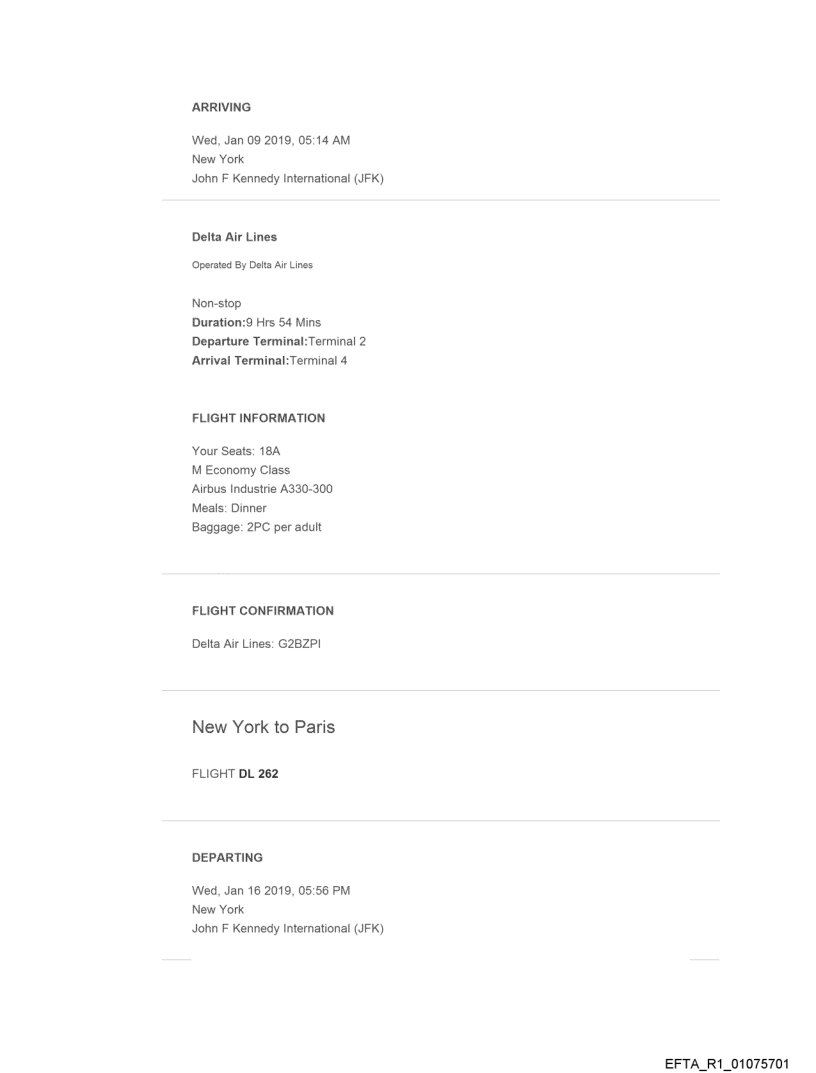
Task: Click the Departure Terminal 2 line
Action: coord(278,341)
